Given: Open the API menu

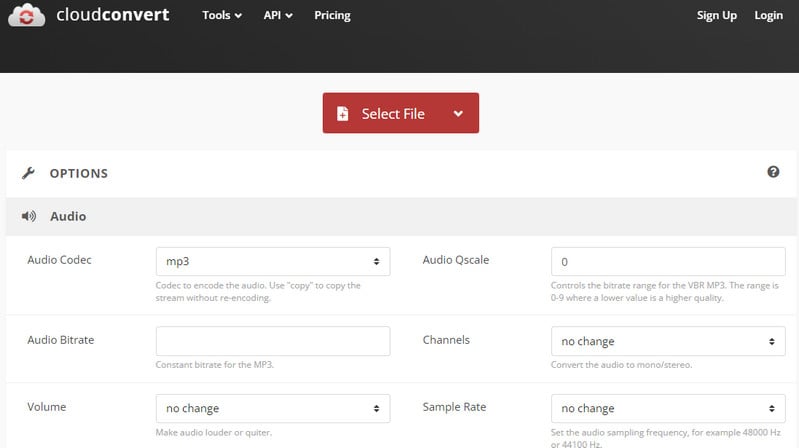Looking at the screenshot, I should [x=278, y=15].
